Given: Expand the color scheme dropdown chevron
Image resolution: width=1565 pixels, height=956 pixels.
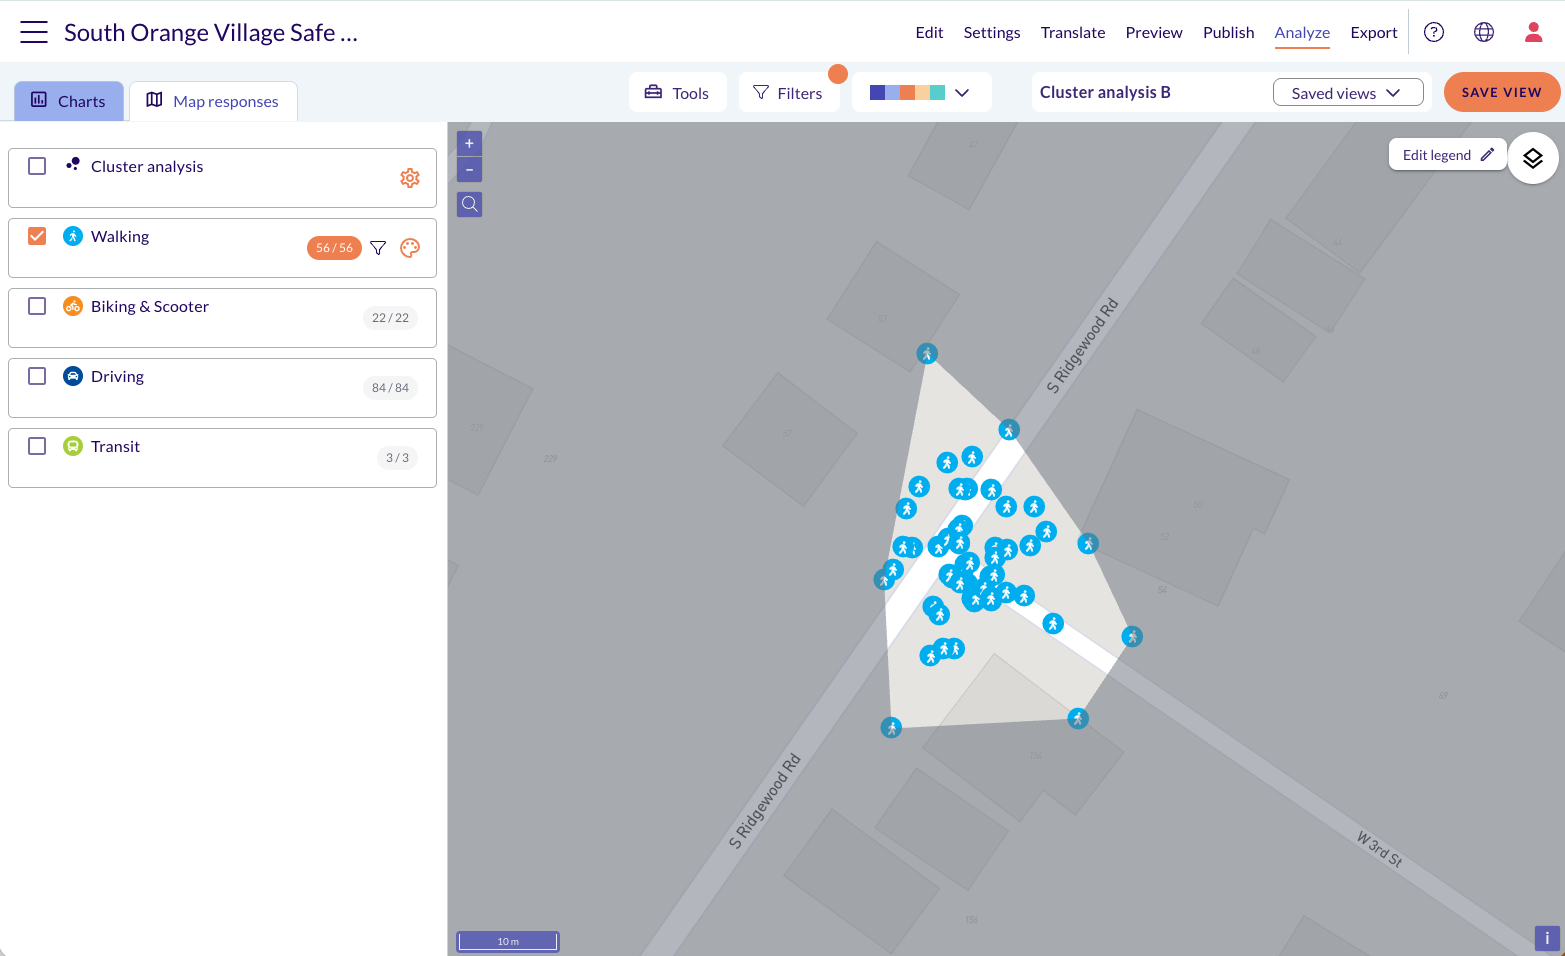Looking at the screenshot, I should (x=962, y=93).
